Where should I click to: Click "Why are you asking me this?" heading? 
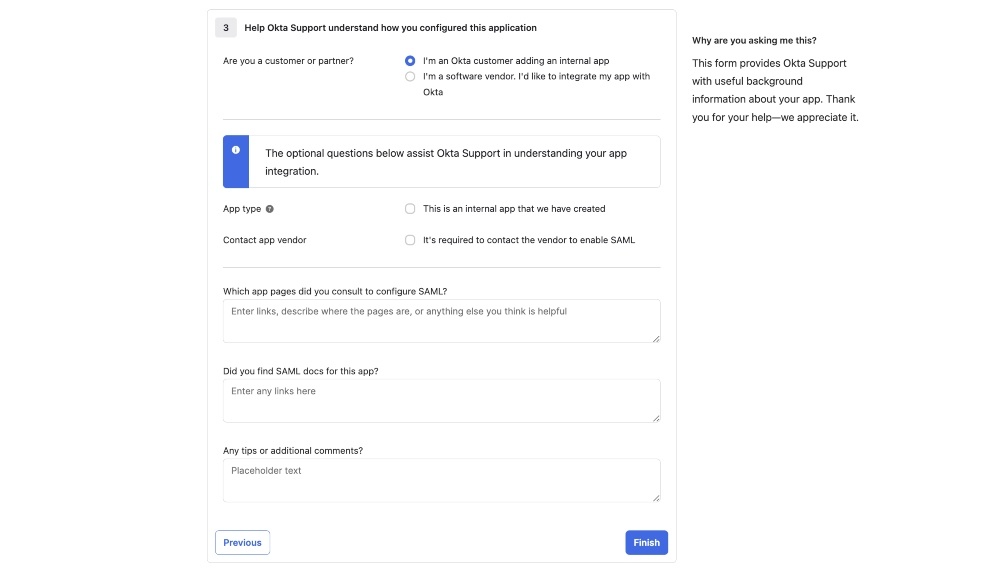754,40
